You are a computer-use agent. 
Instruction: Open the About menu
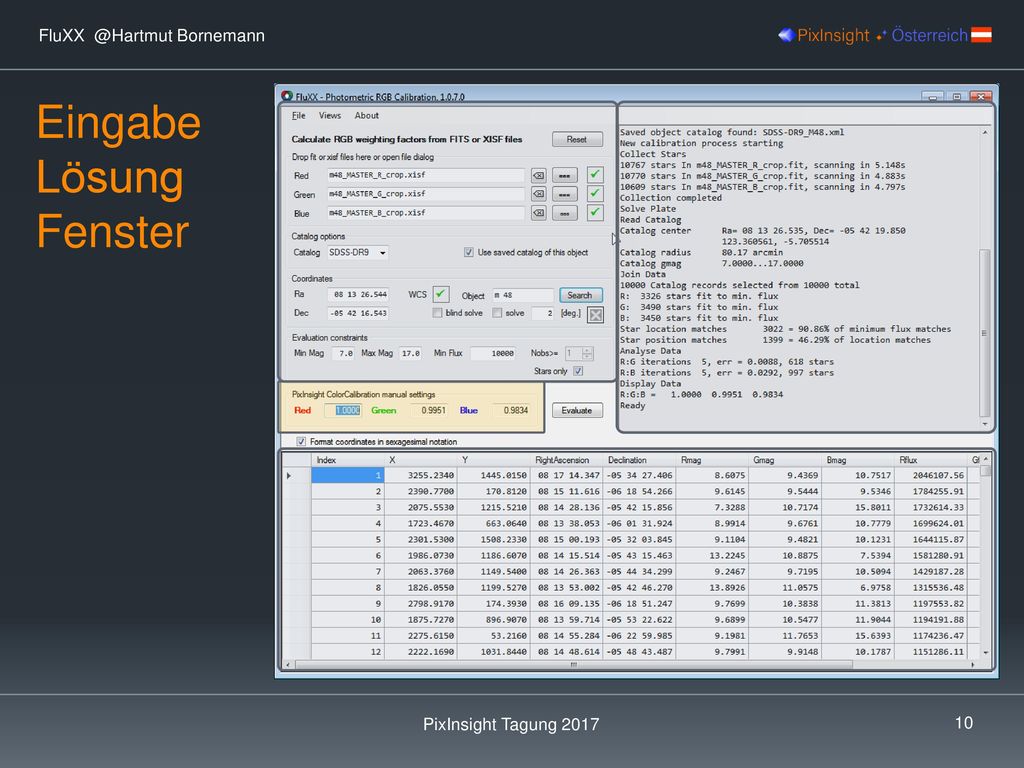(366, 116)
